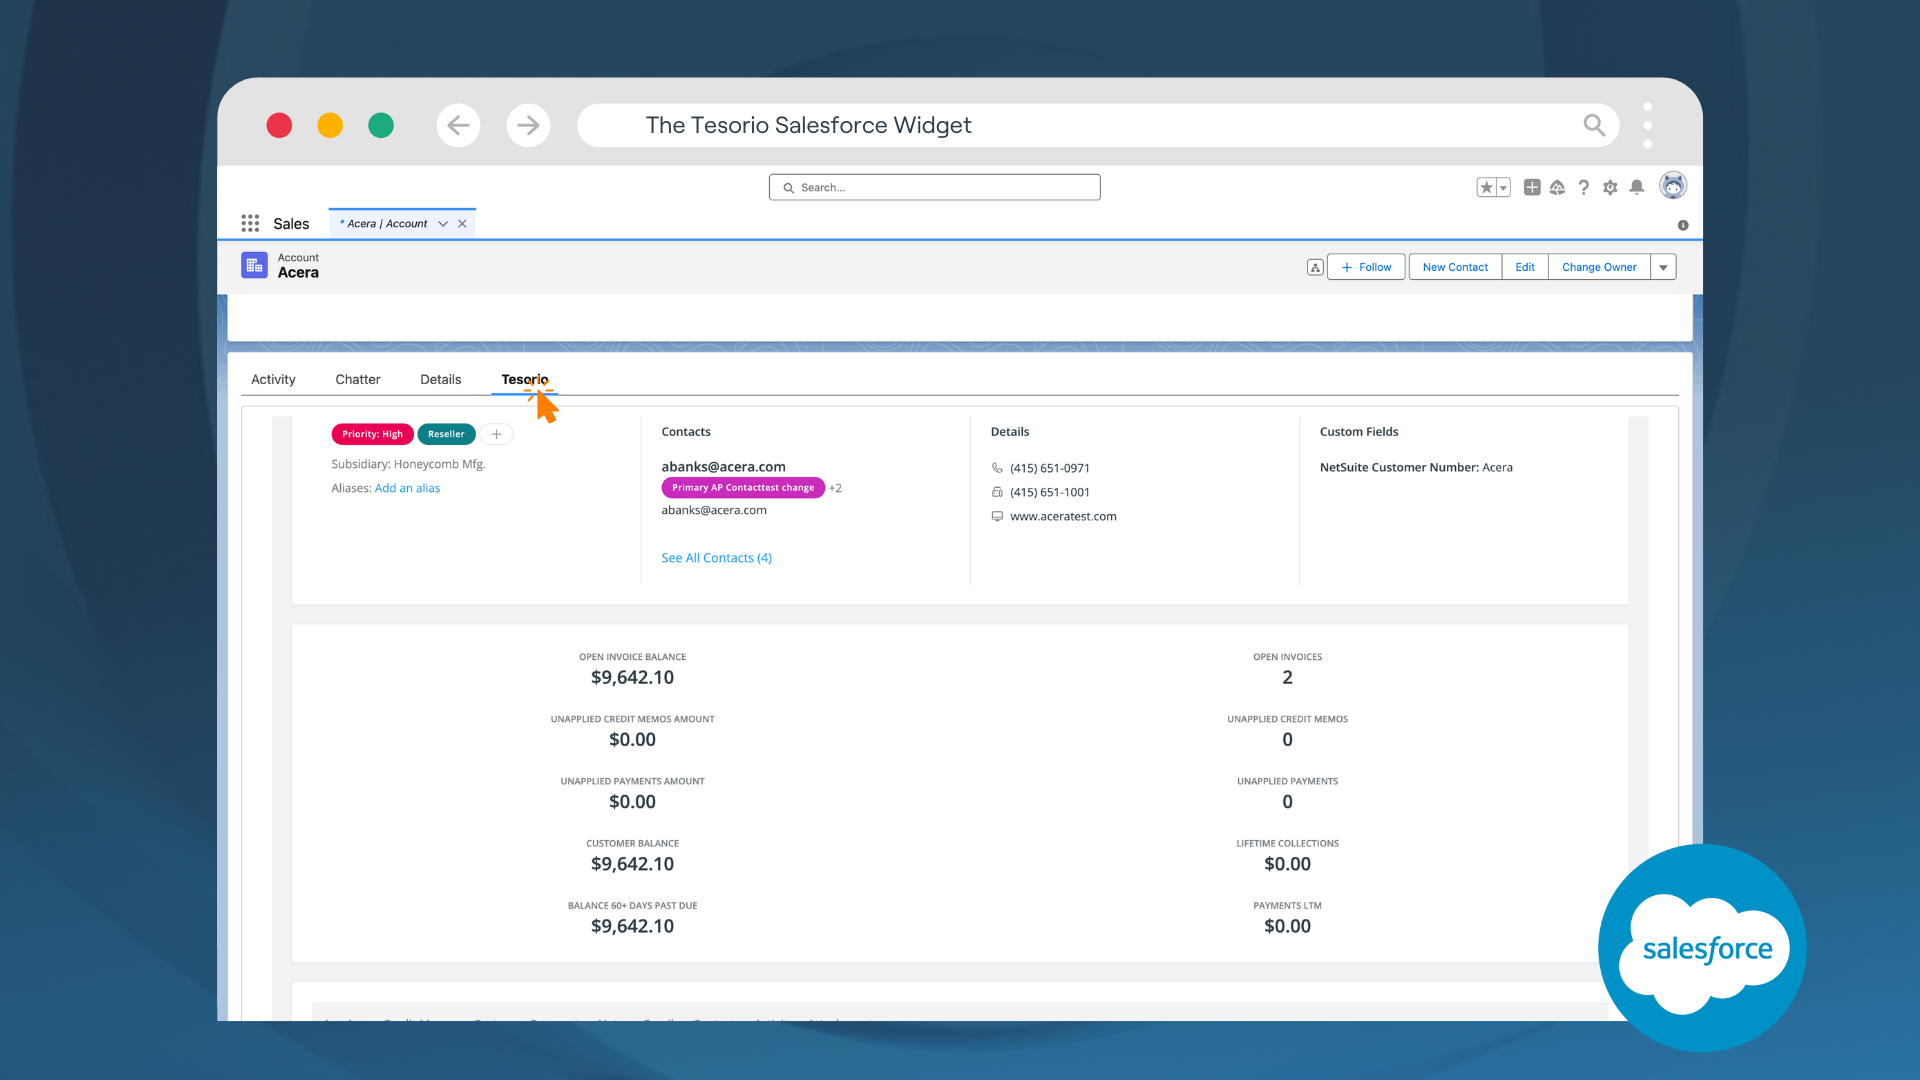Screen dimensions: 1920x1080
Task: Click the Account building icon
Action: tap(254, 265)
